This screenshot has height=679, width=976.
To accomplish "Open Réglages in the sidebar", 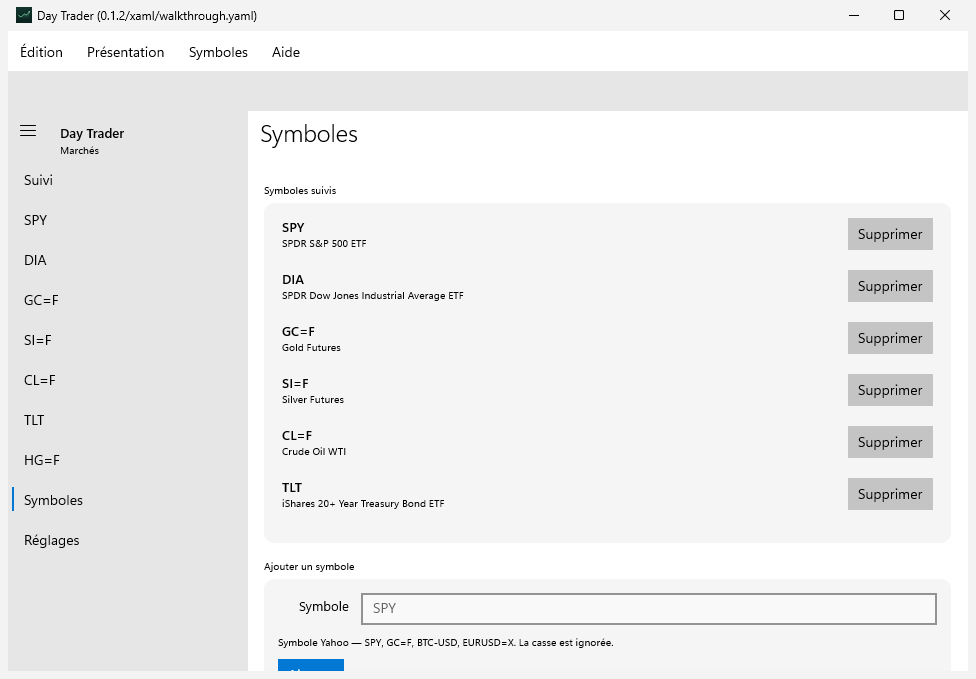I will coord(128,540).
